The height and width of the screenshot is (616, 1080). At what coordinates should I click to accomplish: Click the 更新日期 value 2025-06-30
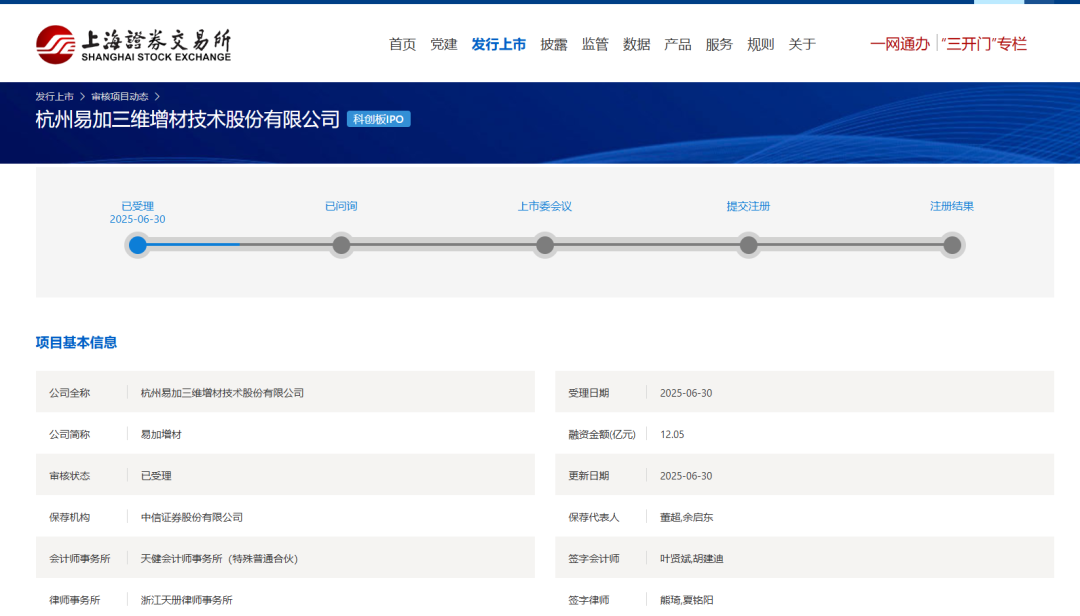[x=686, y=475]
